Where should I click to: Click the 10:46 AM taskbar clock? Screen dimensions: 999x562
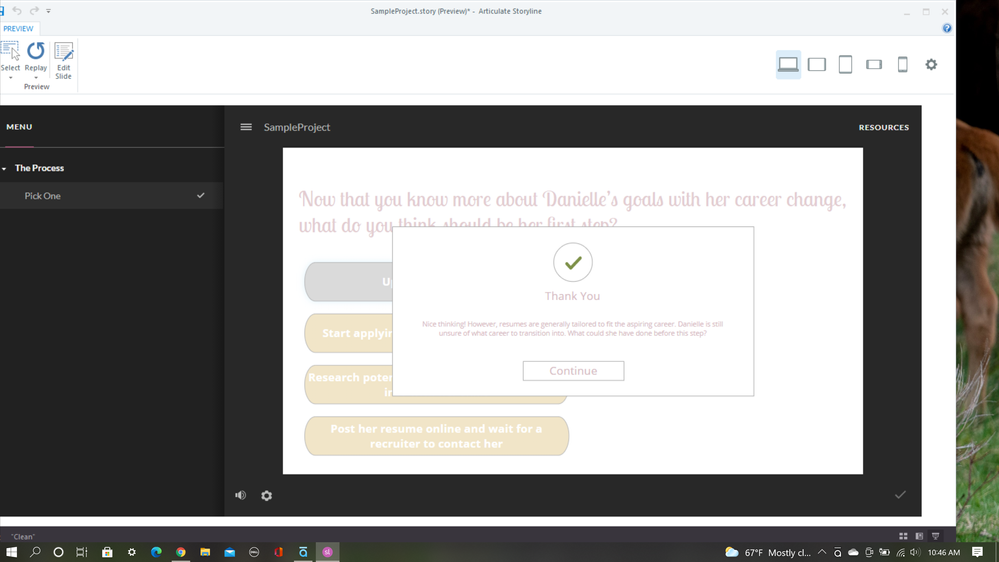tap(944, 552)
